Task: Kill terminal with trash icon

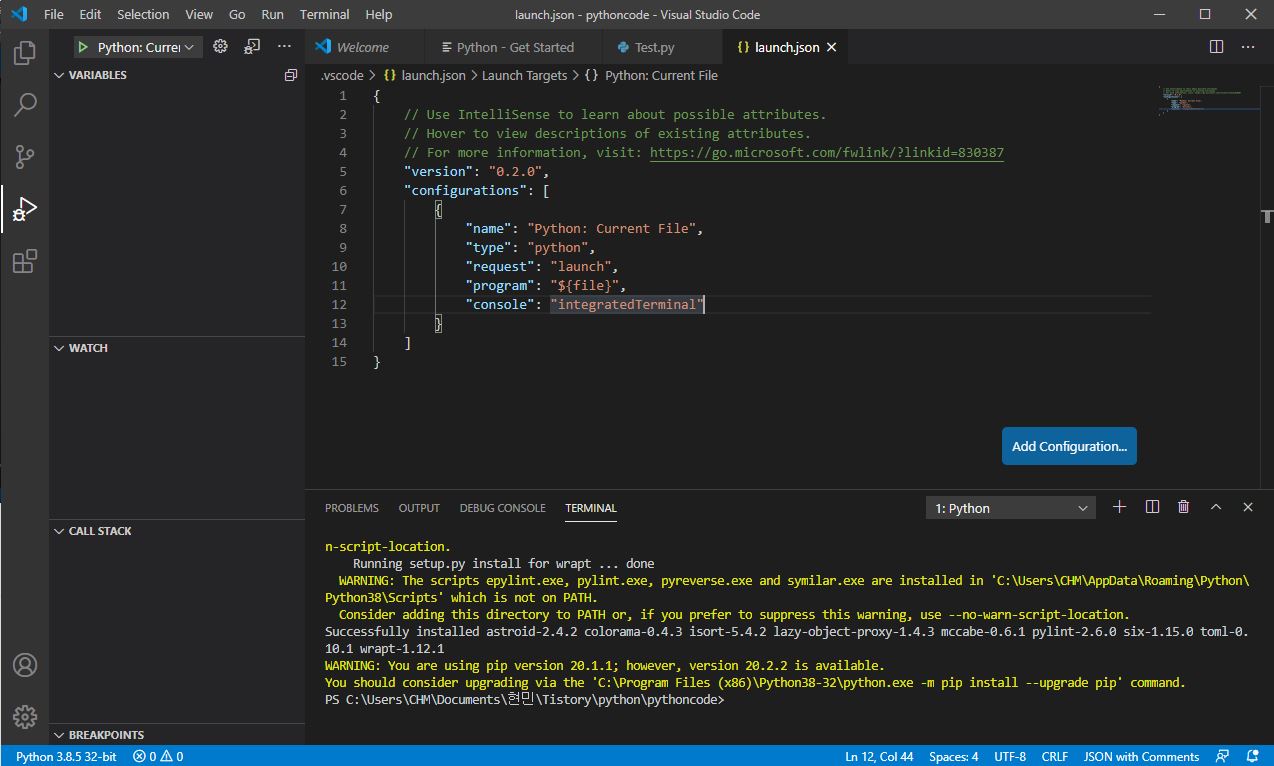Action: [x=1184, y=507]
